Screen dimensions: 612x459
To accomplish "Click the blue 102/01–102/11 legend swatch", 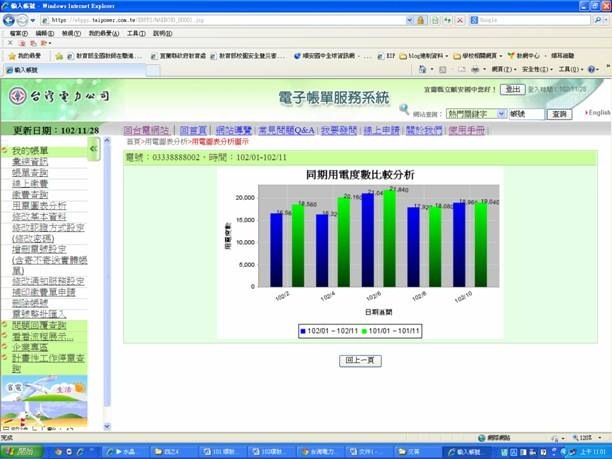I will 302,331.
